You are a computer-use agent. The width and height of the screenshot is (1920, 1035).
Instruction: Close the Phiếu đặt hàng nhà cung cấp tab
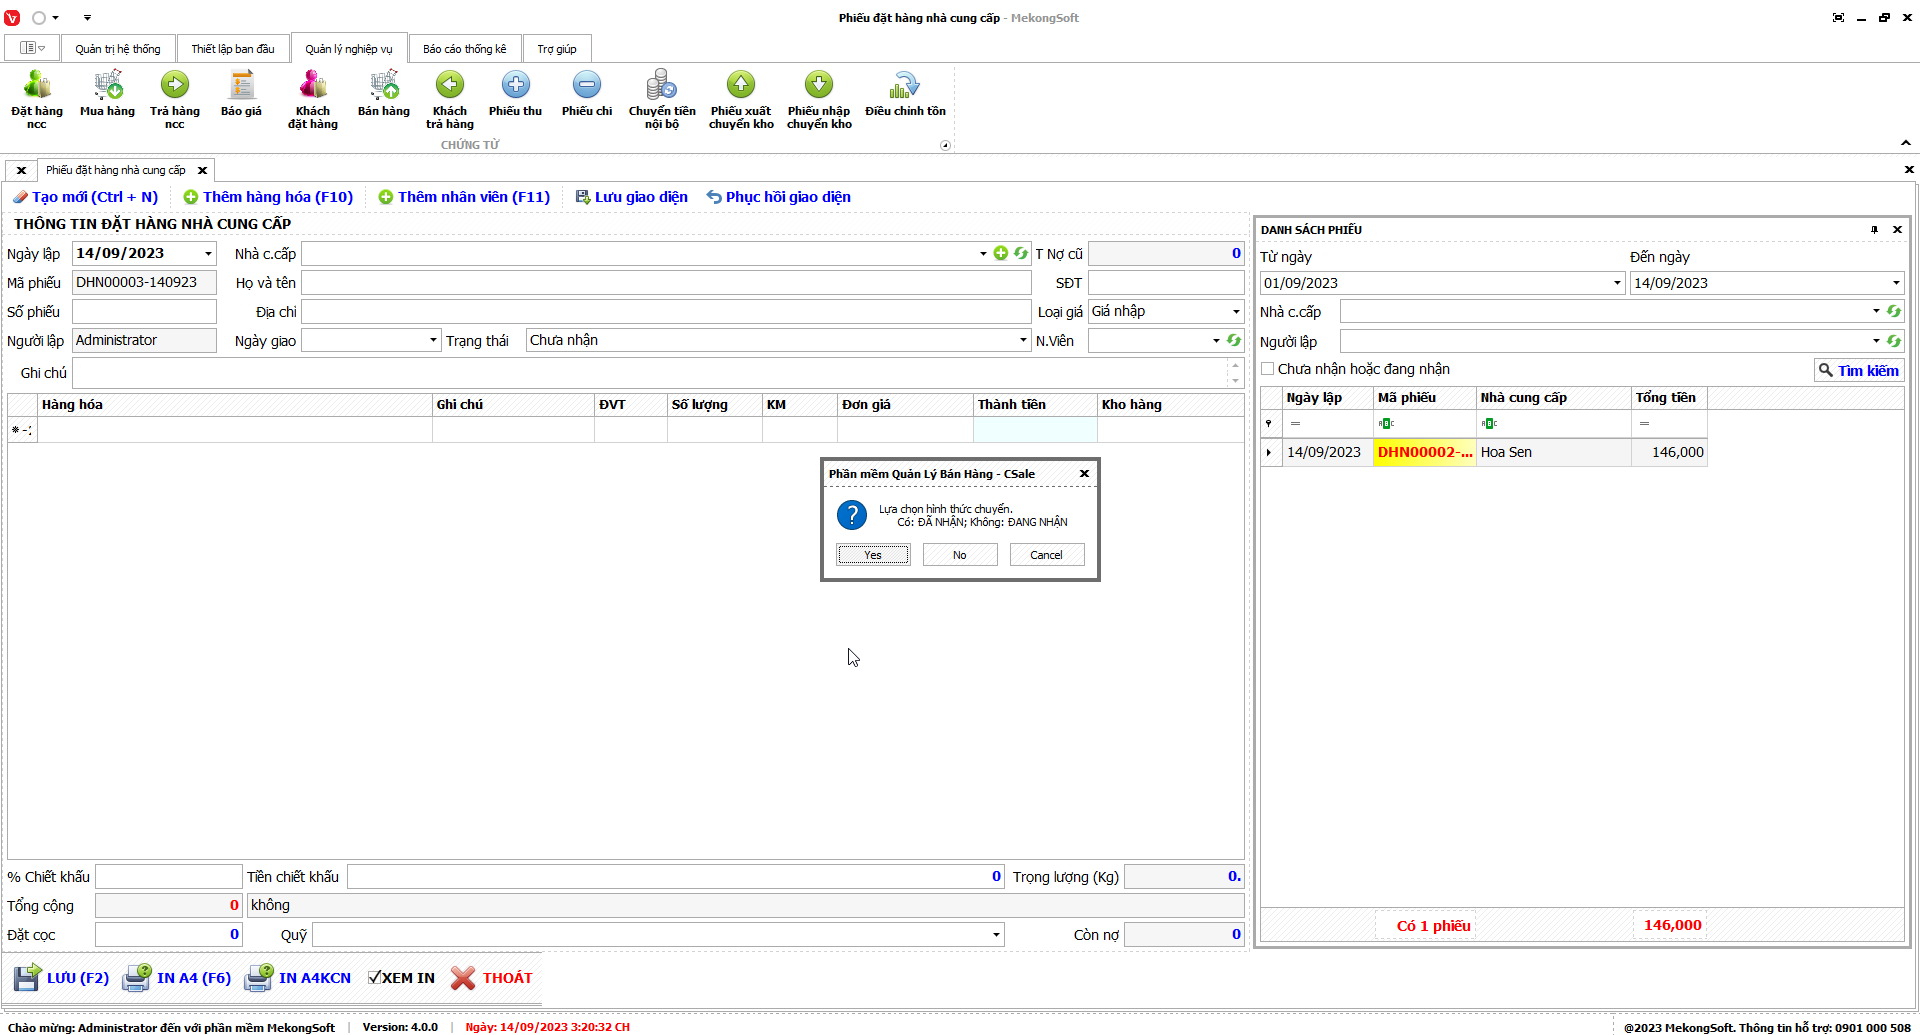(202, 170)
